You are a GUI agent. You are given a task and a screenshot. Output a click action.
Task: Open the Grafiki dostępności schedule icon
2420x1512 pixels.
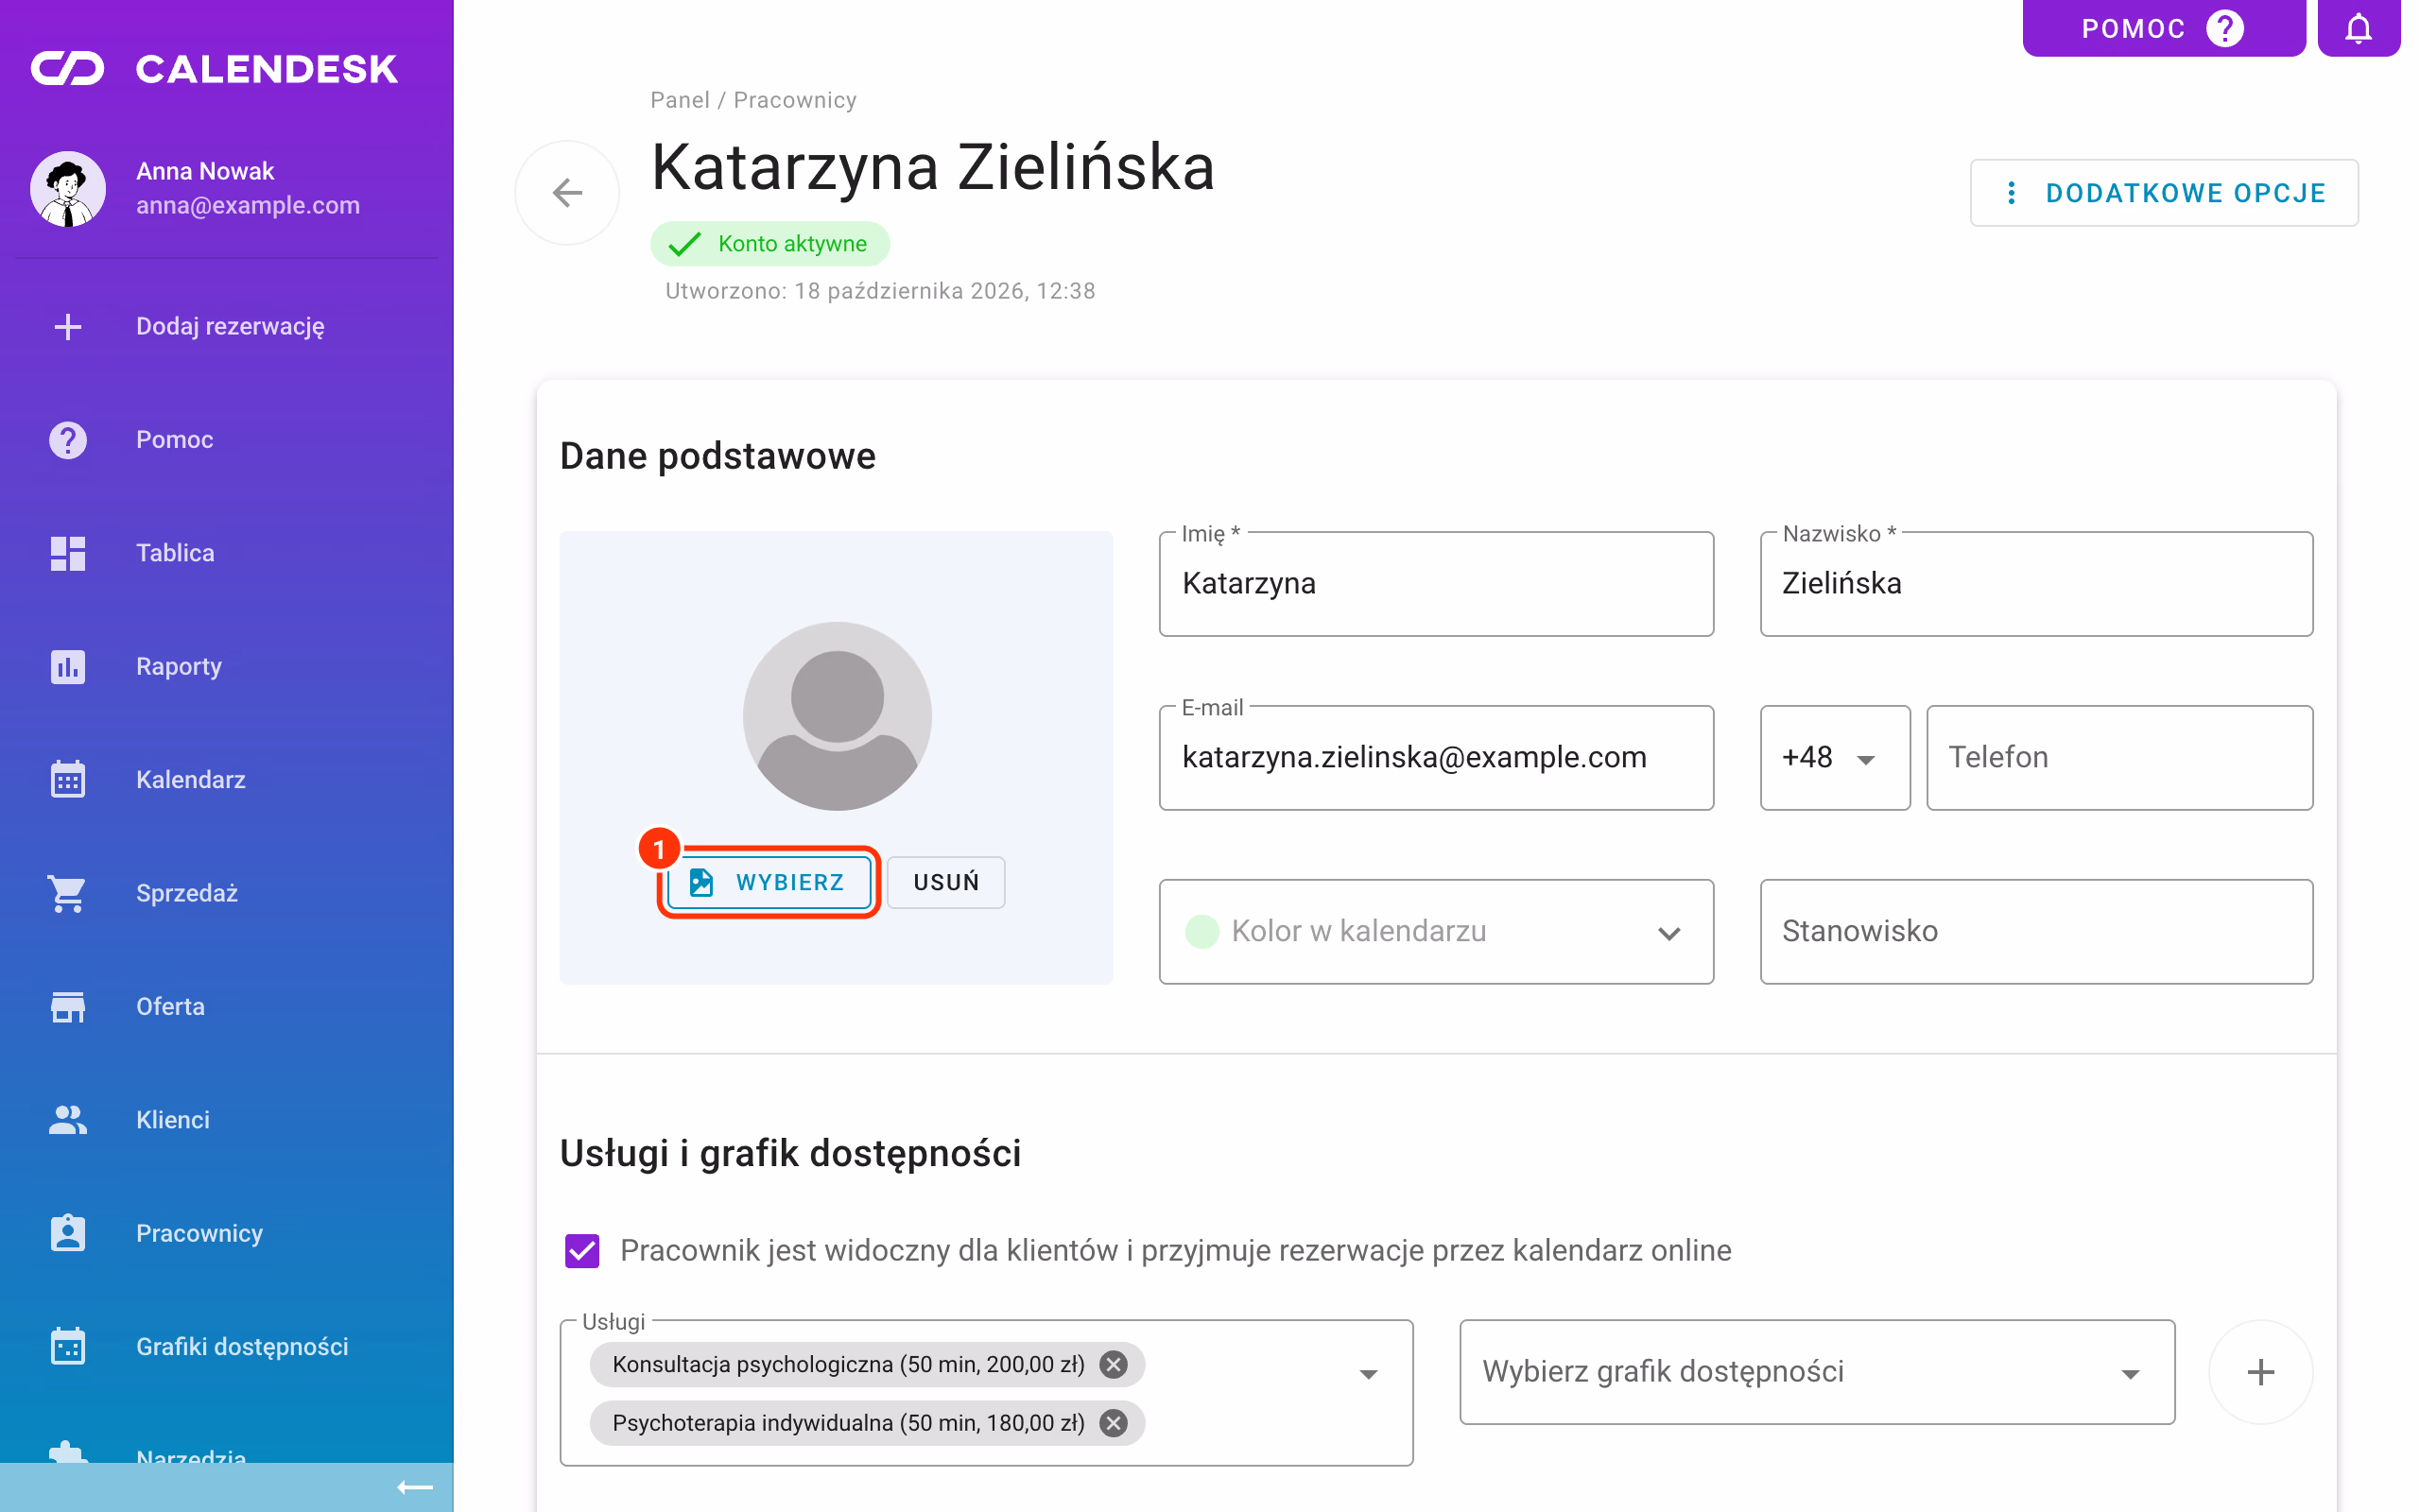point(68,1346)
